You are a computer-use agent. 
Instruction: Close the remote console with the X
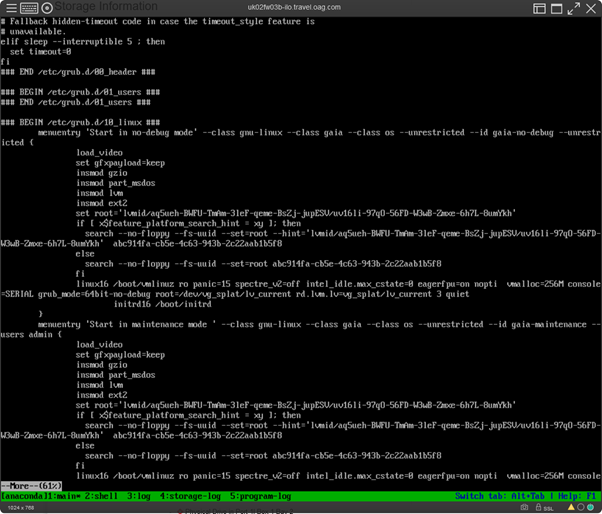pyautogui.click(x=591, y=8)
